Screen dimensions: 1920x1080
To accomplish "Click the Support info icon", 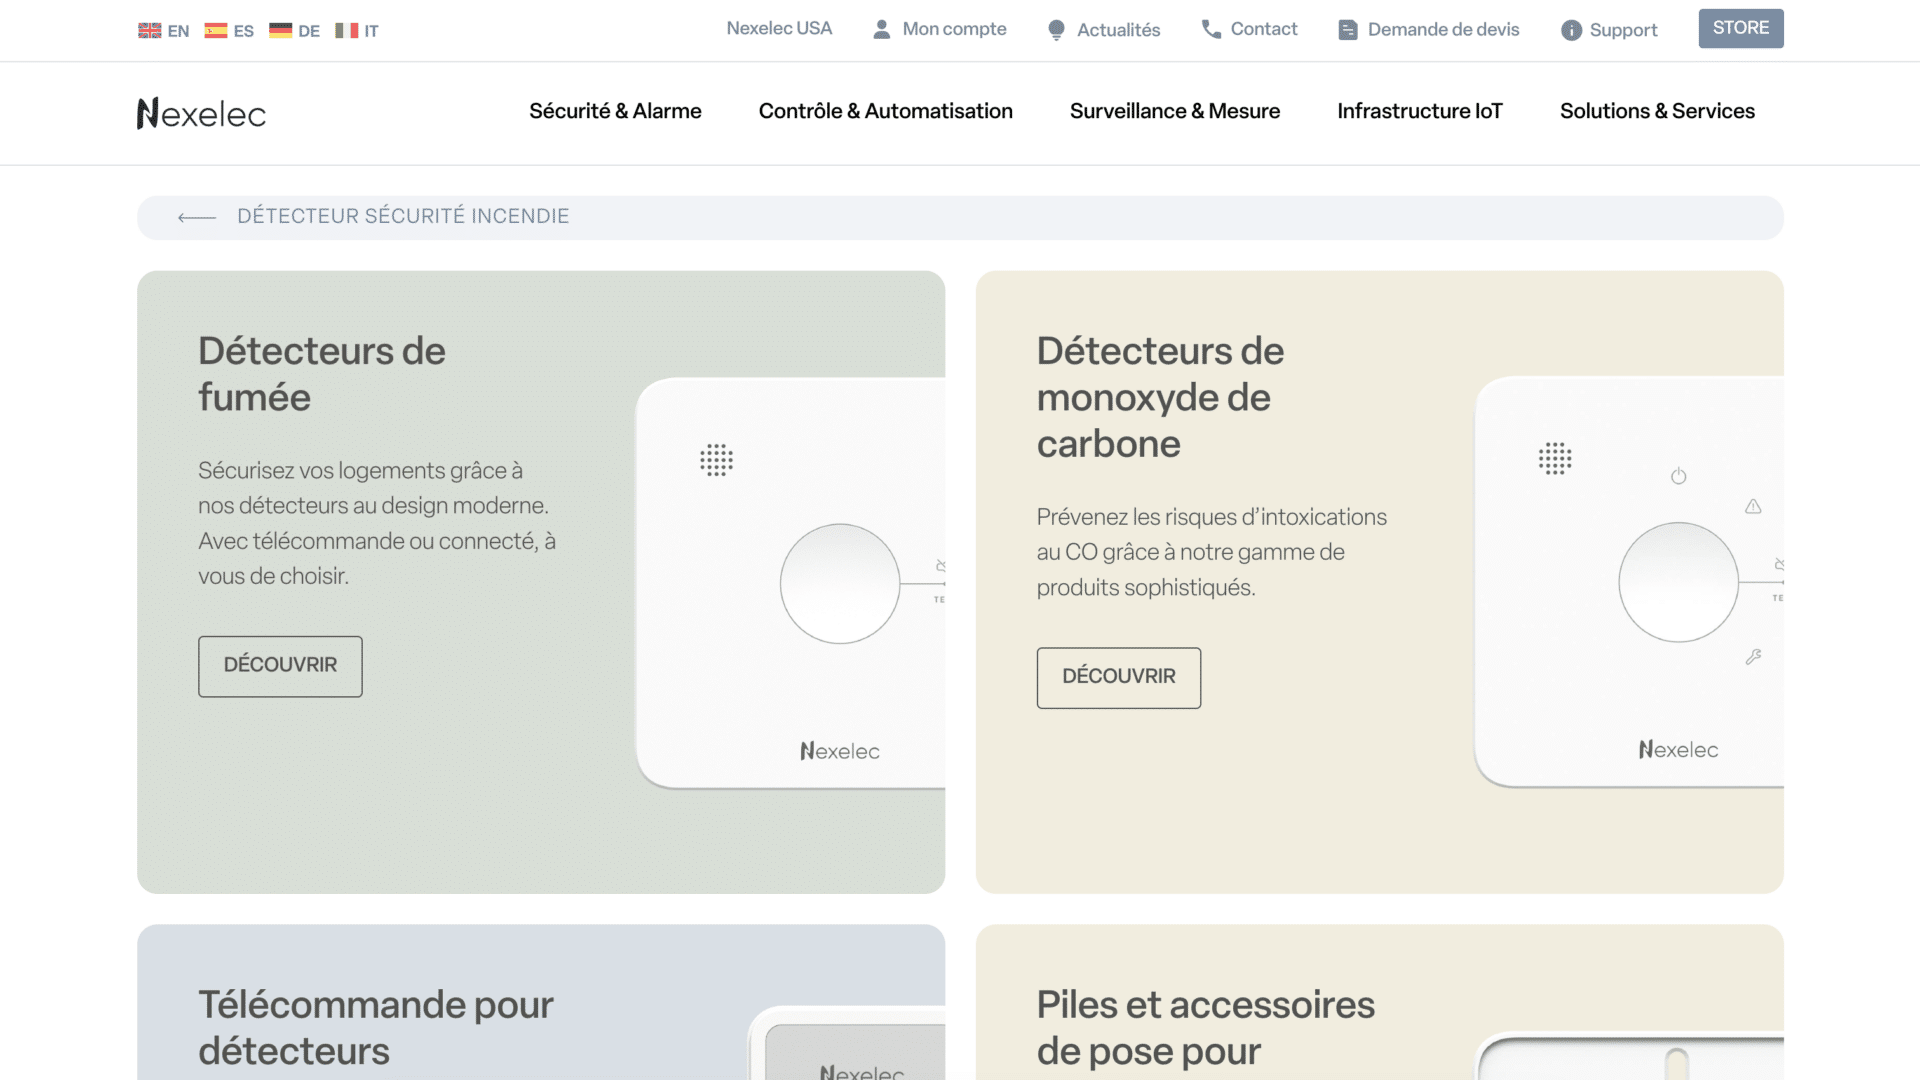I will (1571, 30).
